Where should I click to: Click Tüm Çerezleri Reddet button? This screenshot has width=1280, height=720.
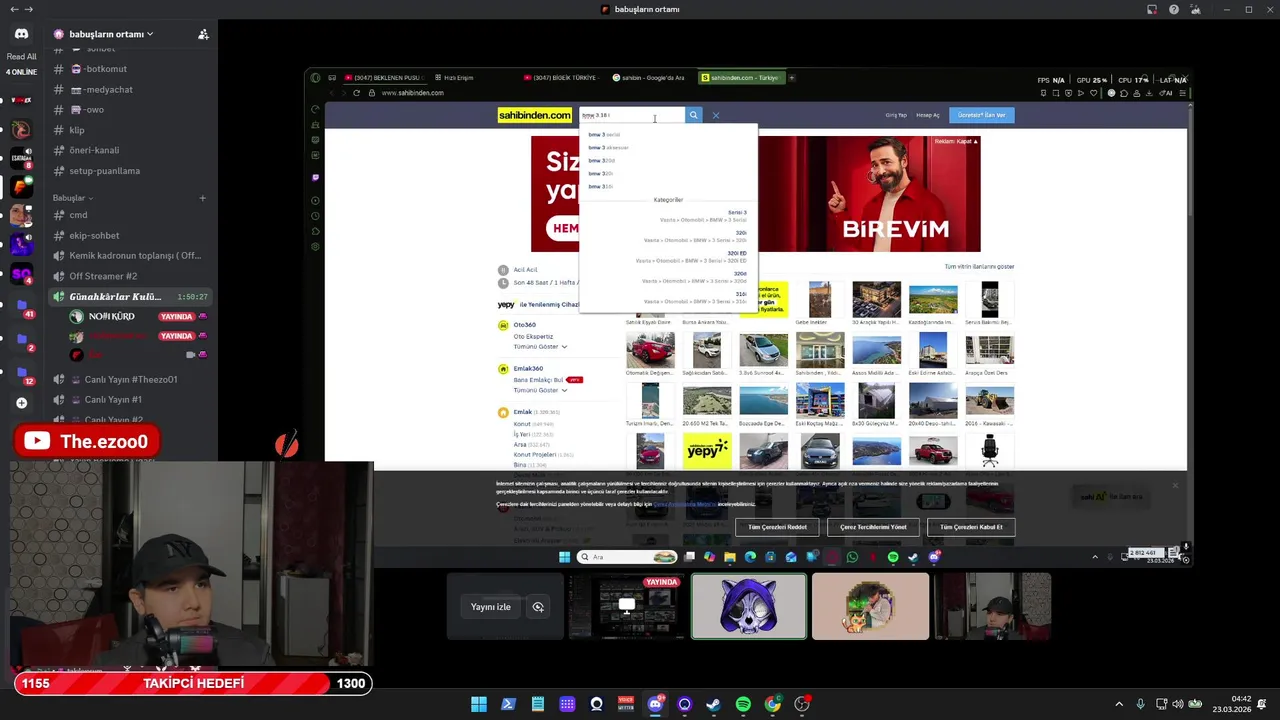777,527
